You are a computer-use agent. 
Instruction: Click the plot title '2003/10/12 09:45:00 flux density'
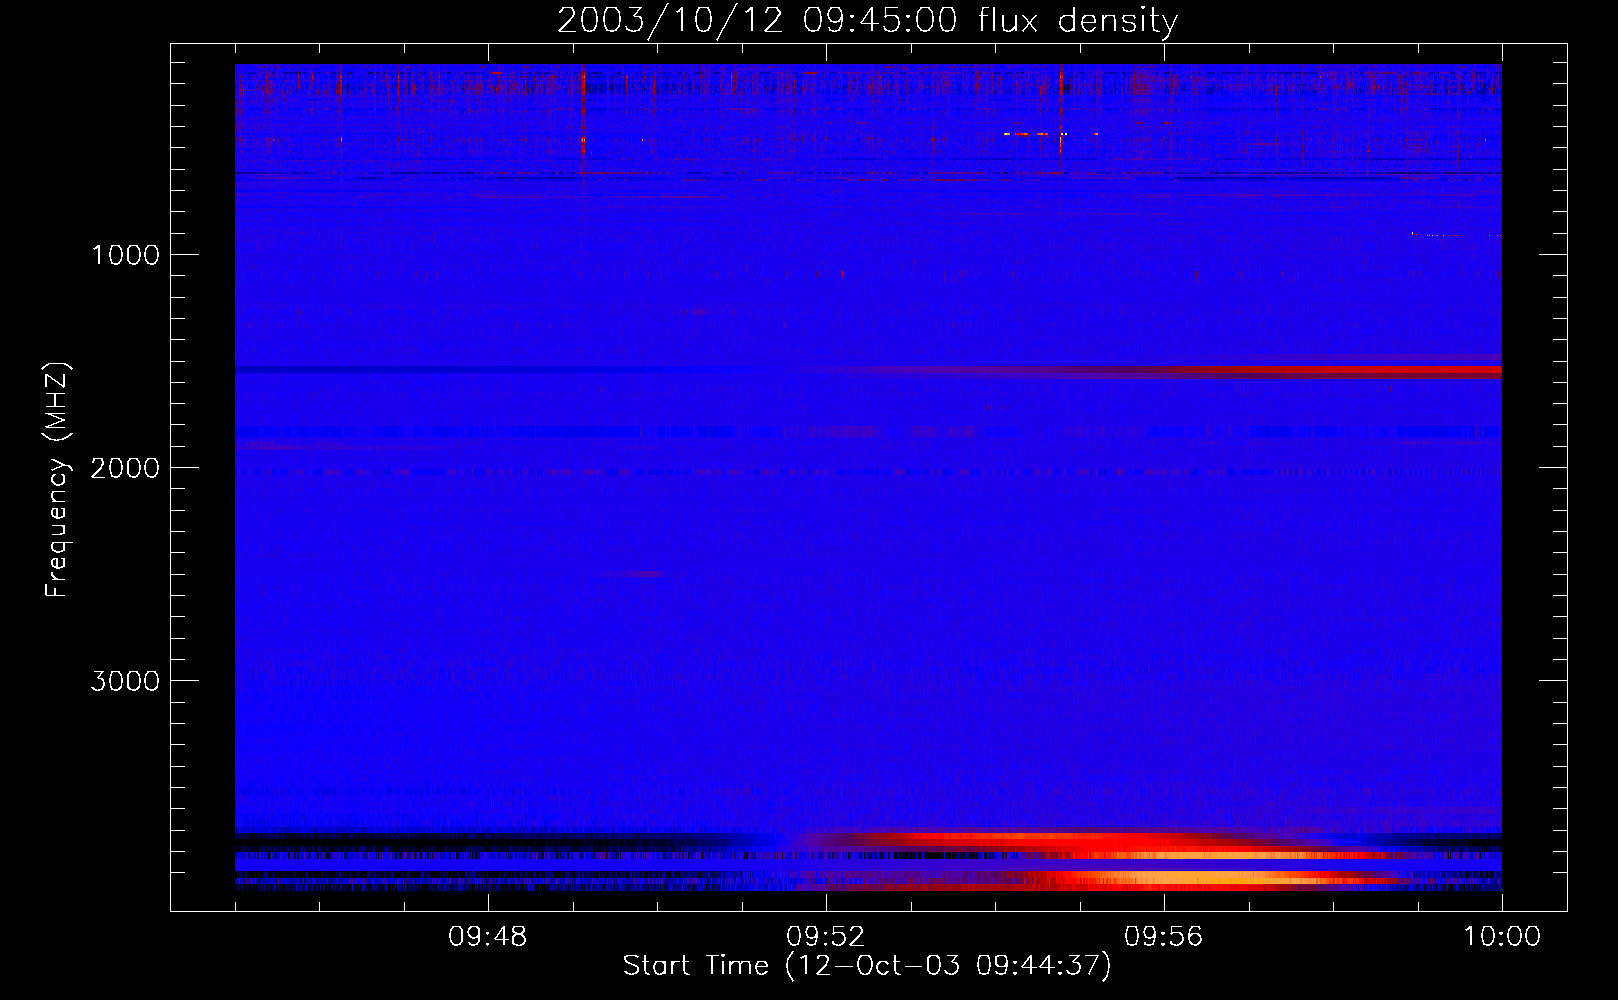(x=867, y=21)
